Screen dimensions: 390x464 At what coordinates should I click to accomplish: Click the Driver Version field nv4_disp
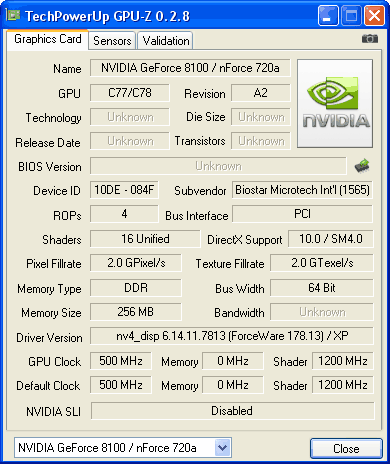click(x=232, y=336)
